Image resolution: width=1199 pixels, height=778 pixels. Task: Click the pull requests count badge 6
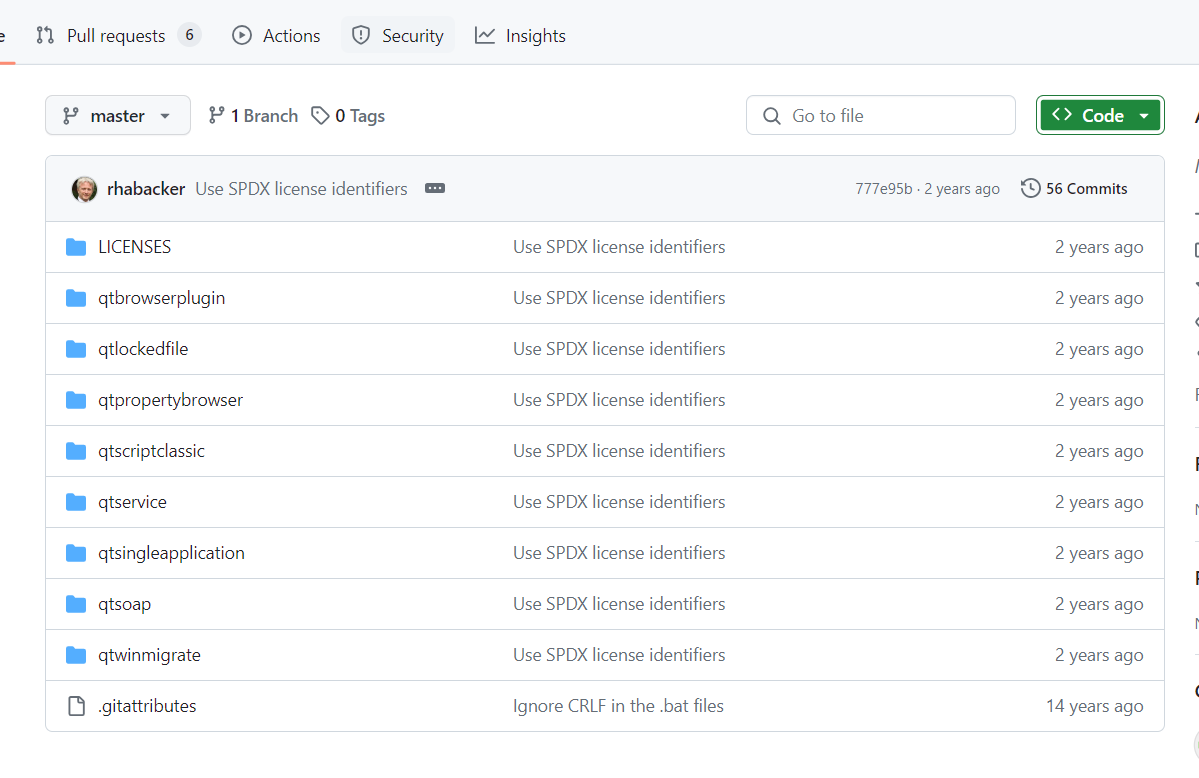(x=189, y=35)
